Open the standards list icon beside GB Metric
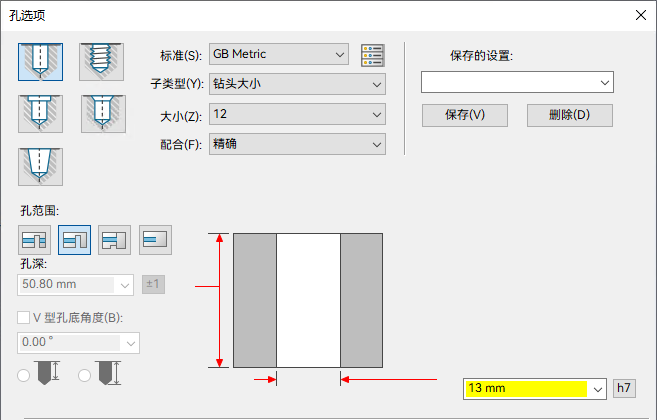Image resolution: width=657 pixels, height=420 pixels. tap(372, 55)
